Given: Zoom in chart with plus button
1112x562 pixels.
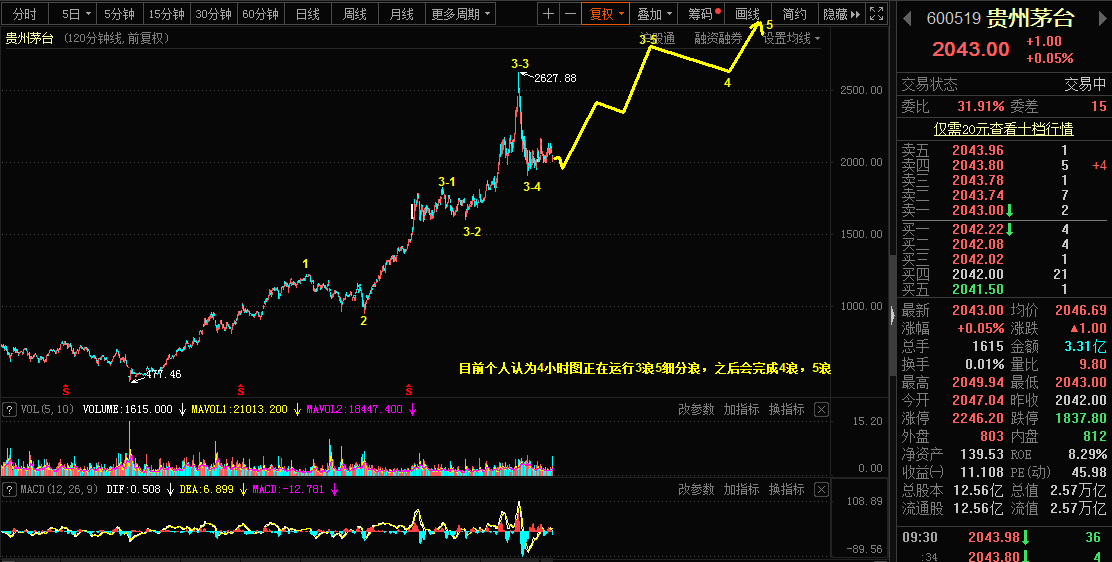Looking at the screenshot, I should pyautogui.click(x=548, y=13).
